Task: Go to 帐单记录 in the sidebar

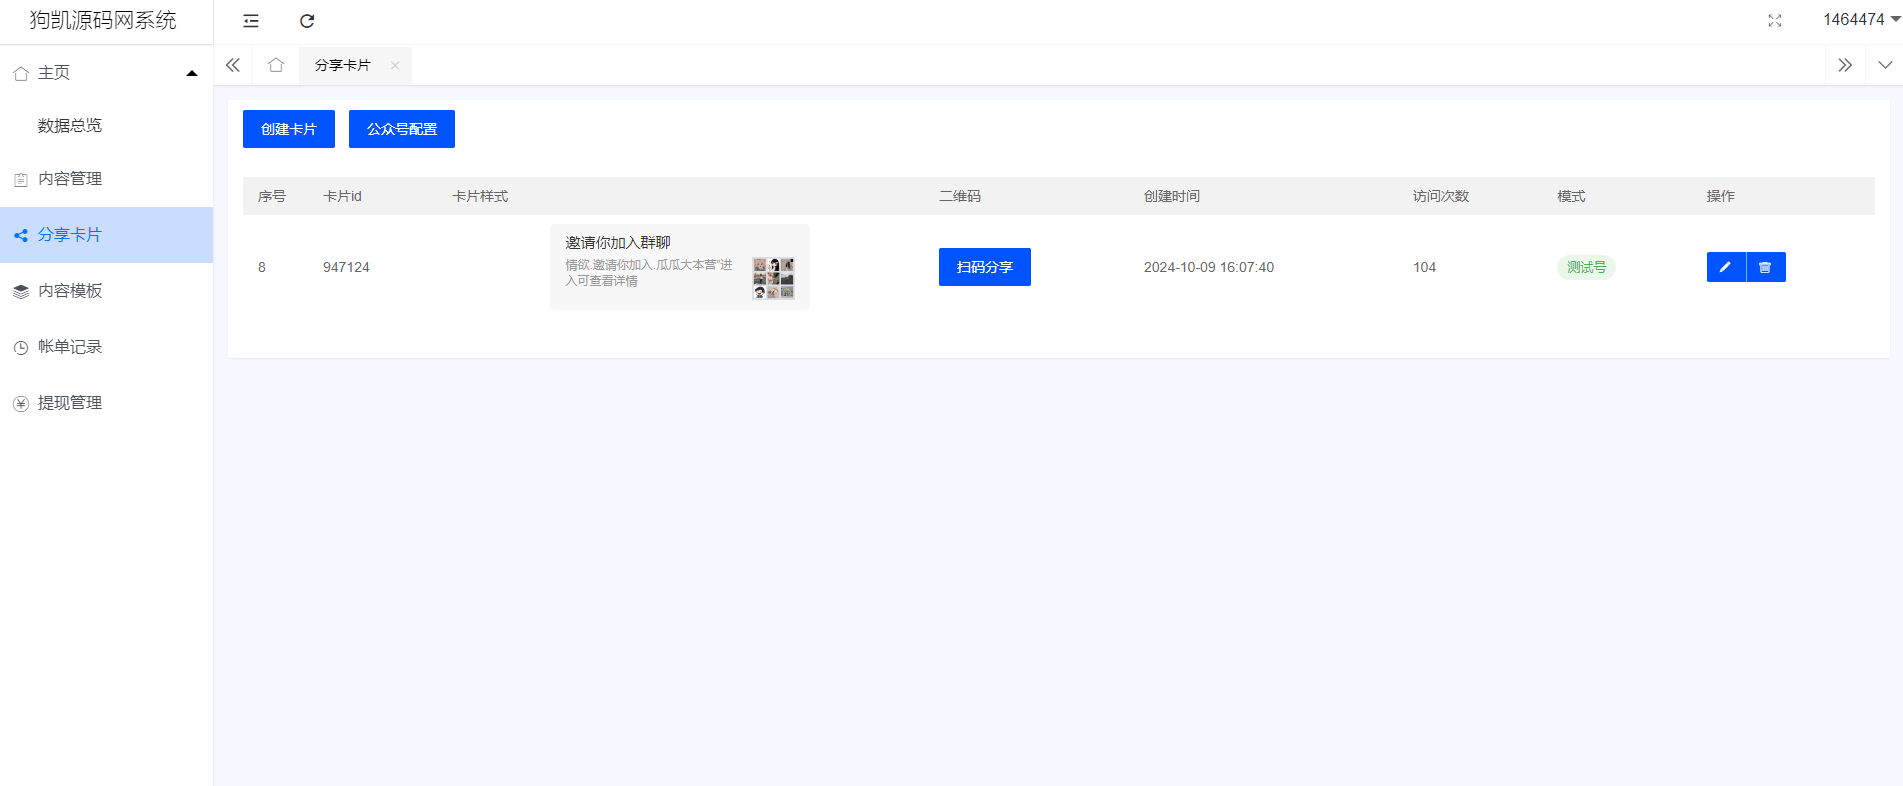Action: 70,347
